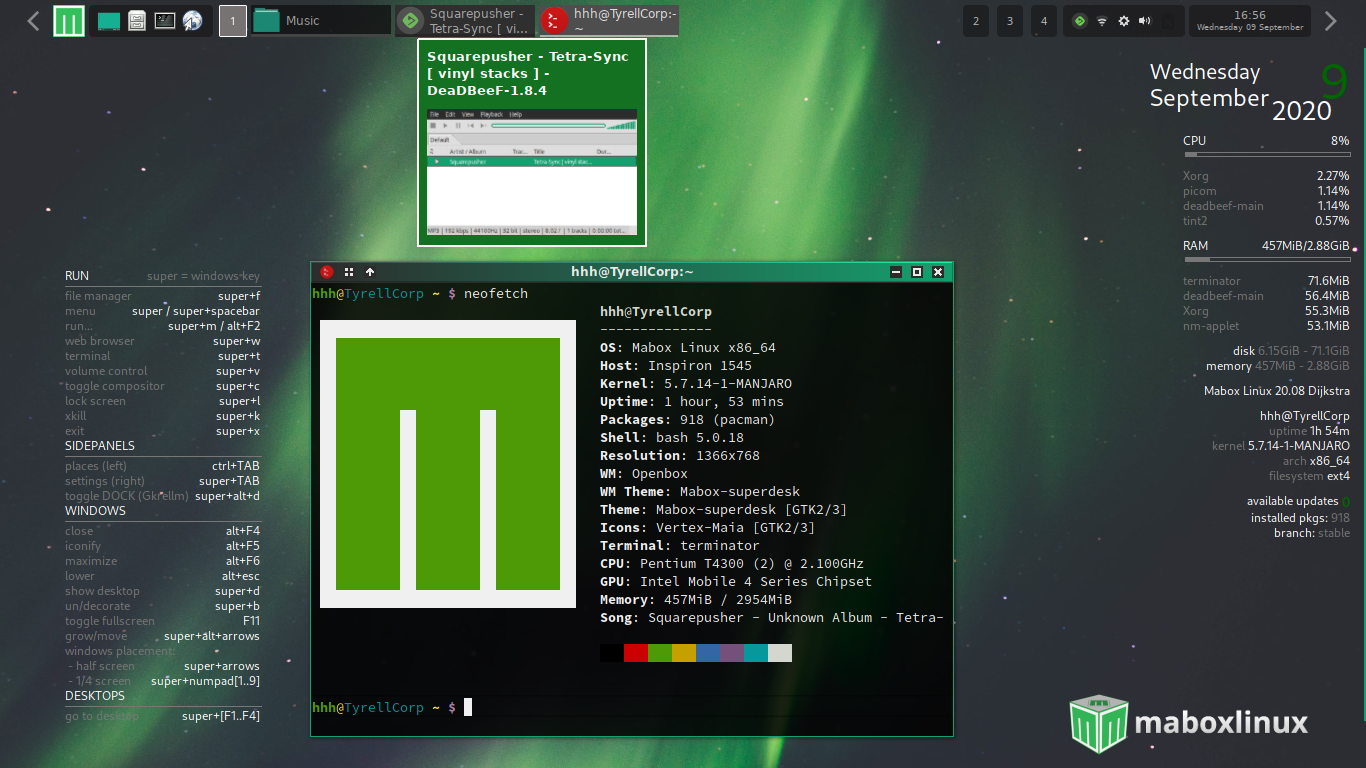The image size is (1366, 768).
Task: Click the DeaDBeeF tray icon
Action: [1080, 20]
